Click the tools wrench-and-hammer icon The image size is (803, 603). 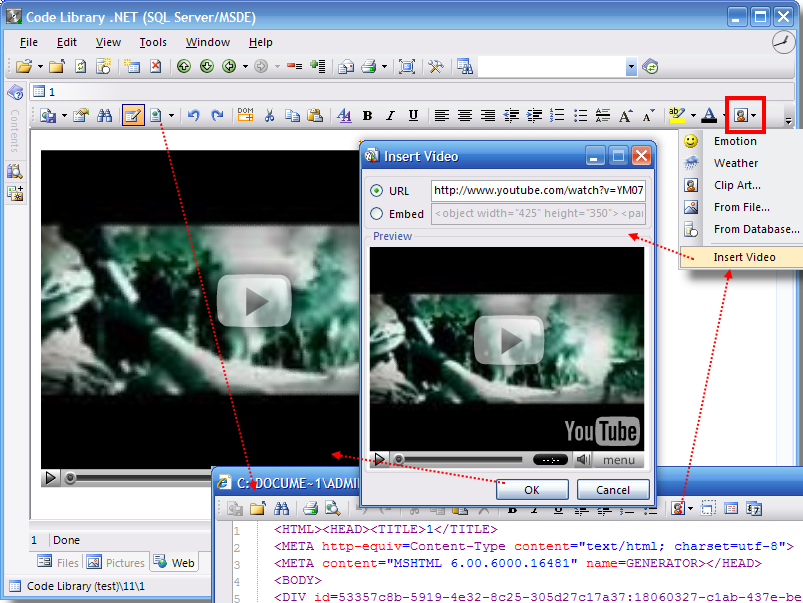436,67
